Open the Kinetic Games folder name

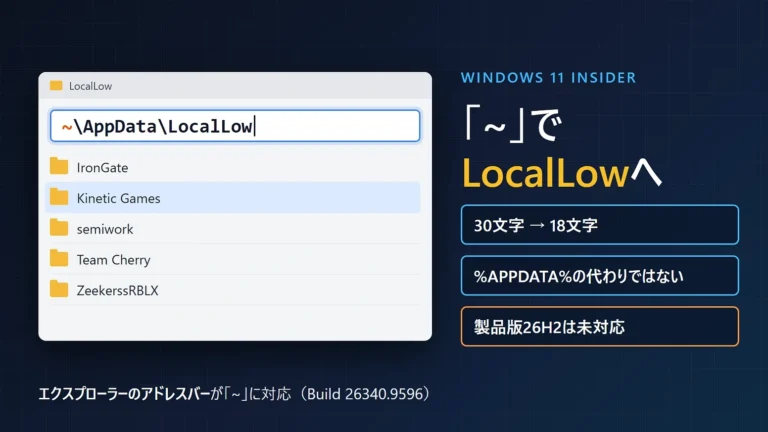point(119,198)
